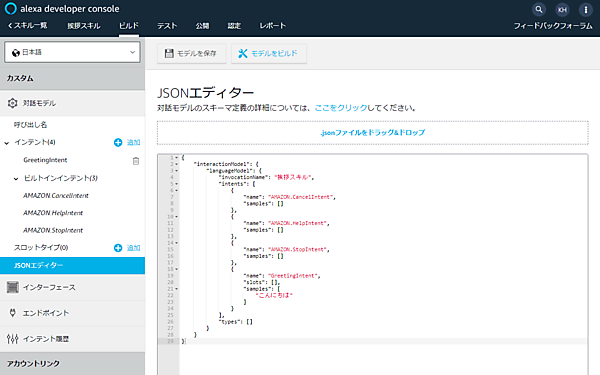Click the インテント履歴 sliders icon
Image resolution: width=600 pixels, height=375 pixels.
(x=13, y=339)
